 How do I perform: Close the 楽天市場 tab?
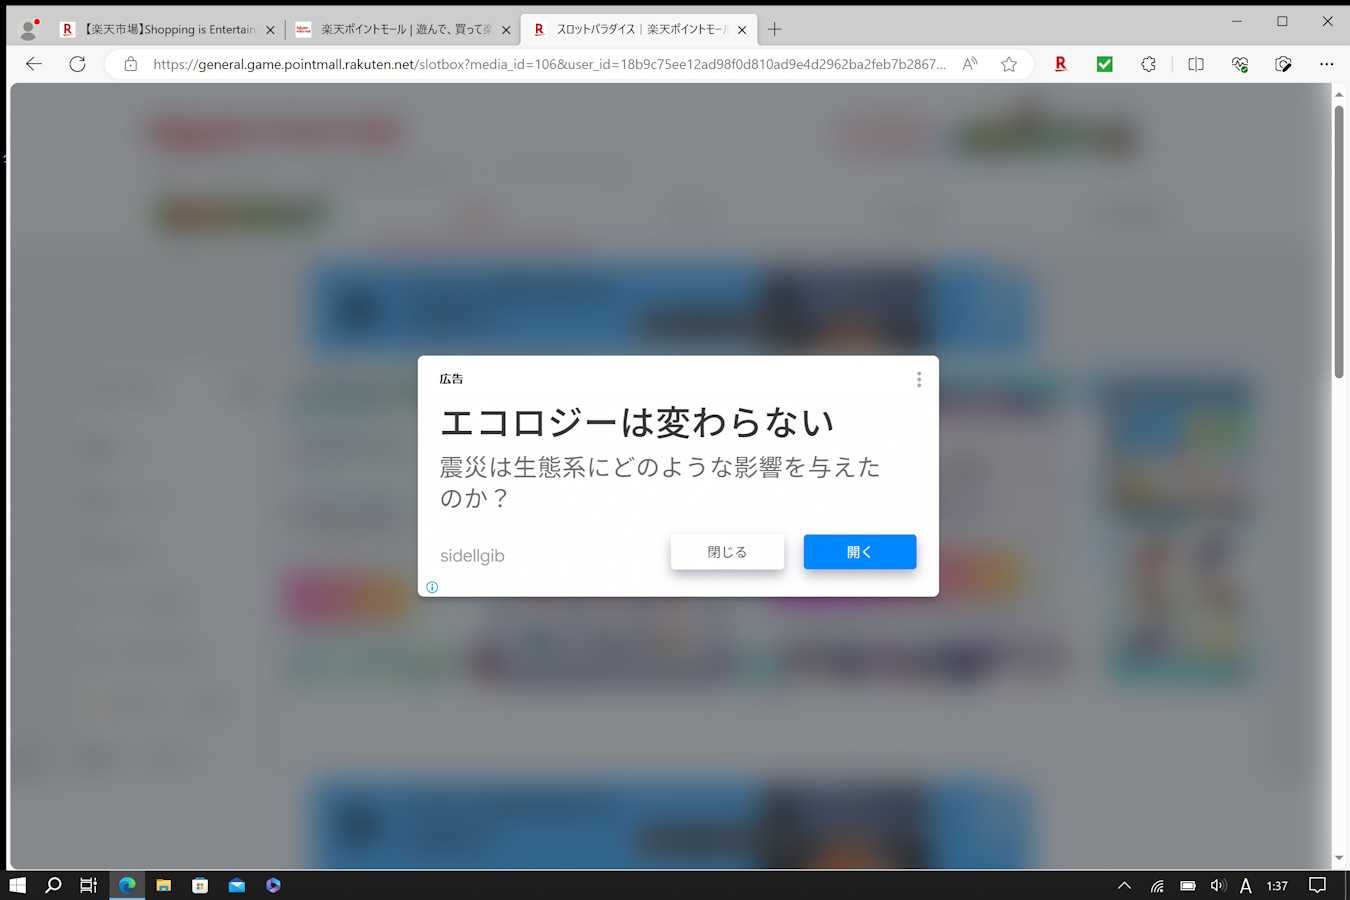point(270,30)
